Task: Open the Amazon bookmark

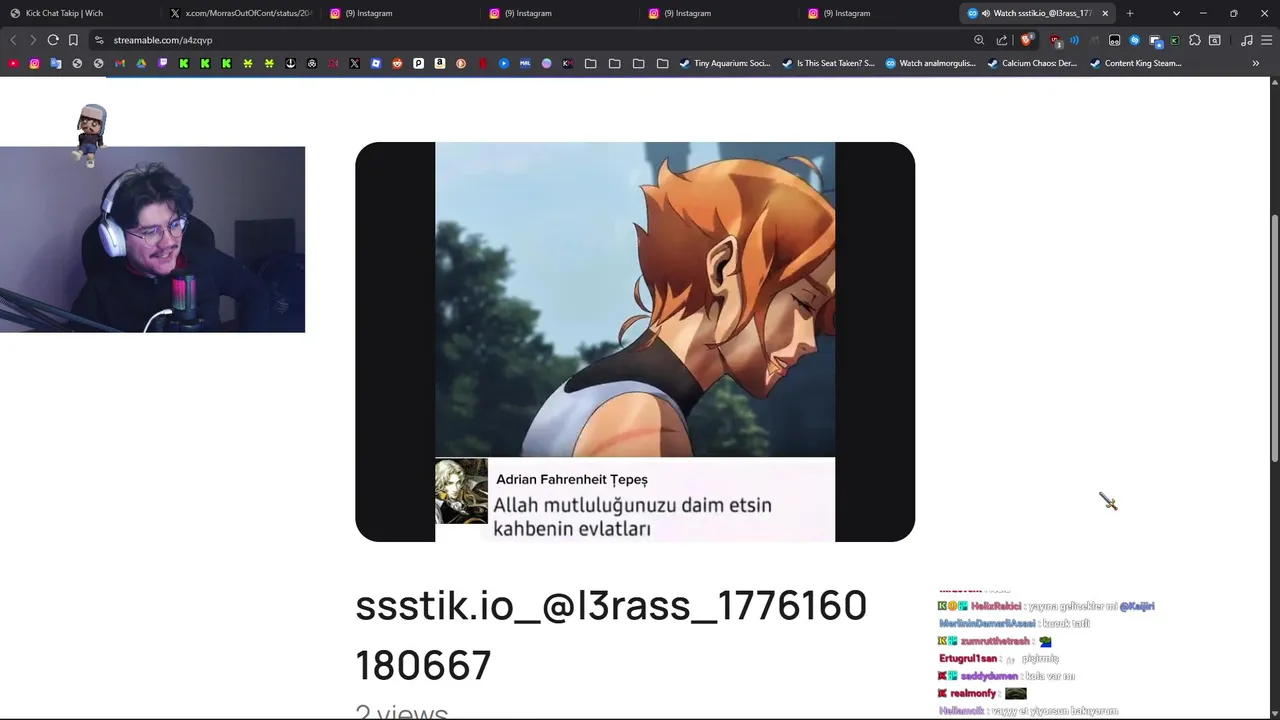Action: tap(440, 63)
